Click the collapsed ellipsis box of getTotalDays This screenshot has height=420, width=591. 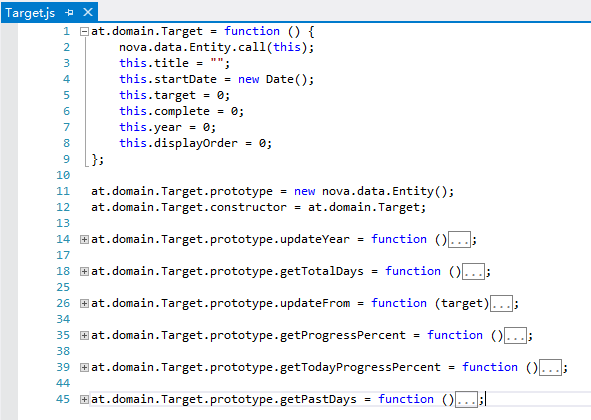tap(473, 272)
